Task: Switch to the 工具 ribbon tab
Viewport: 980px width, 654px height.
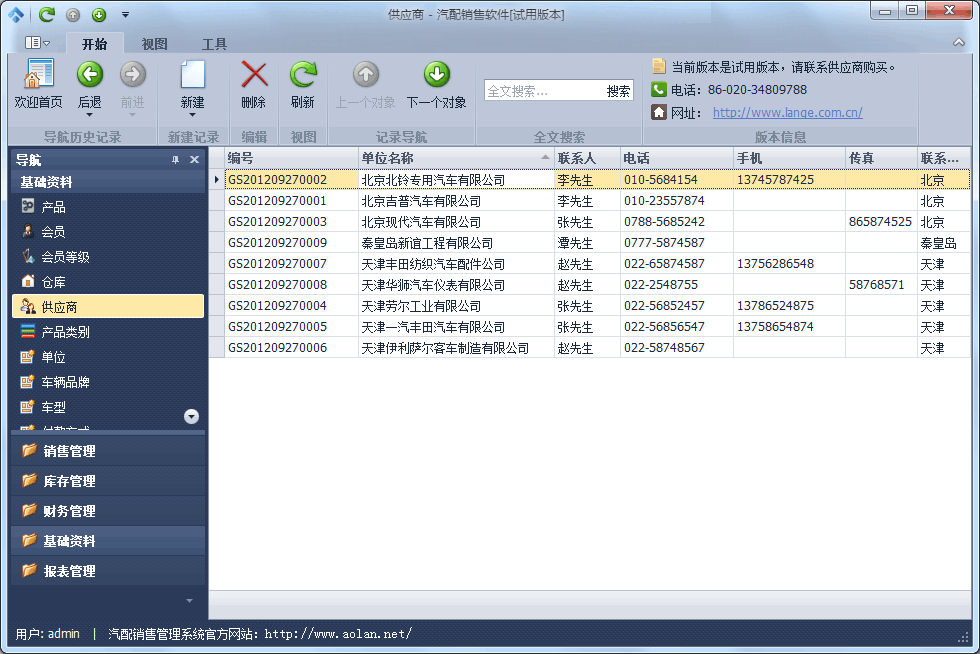Action: [x=214, y=44]
